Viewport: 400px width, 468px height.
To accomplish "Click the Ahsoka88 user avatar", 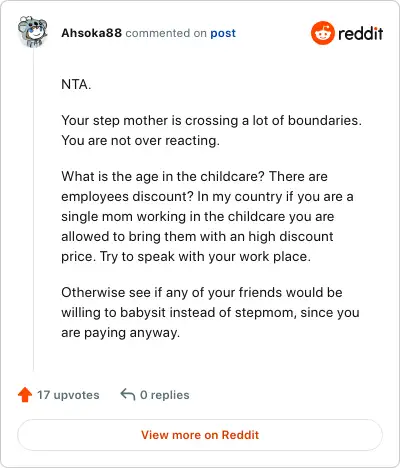I will (32, 32).
